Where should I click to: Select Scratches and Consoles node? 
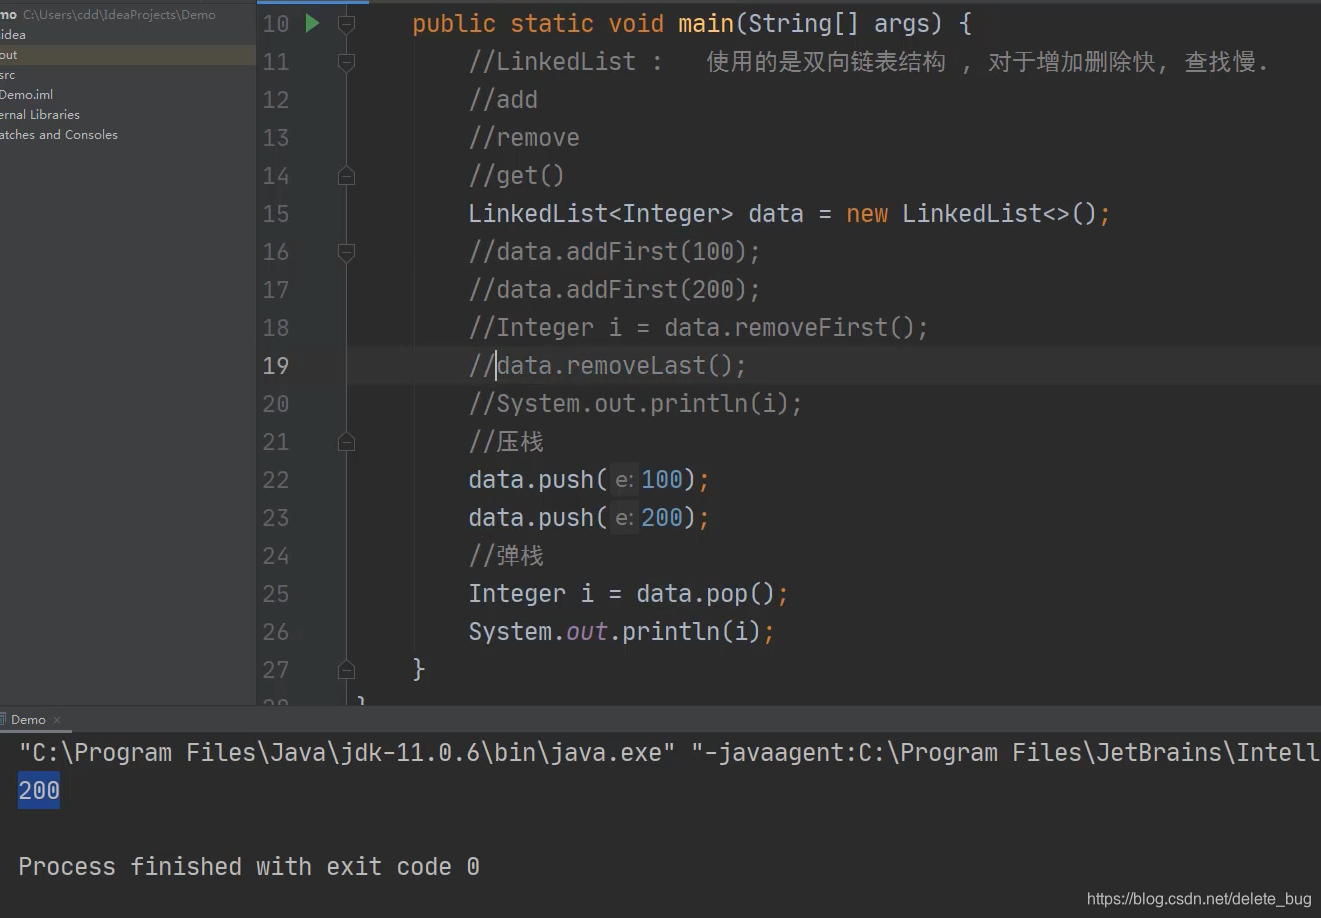click(x=59, y=135)
